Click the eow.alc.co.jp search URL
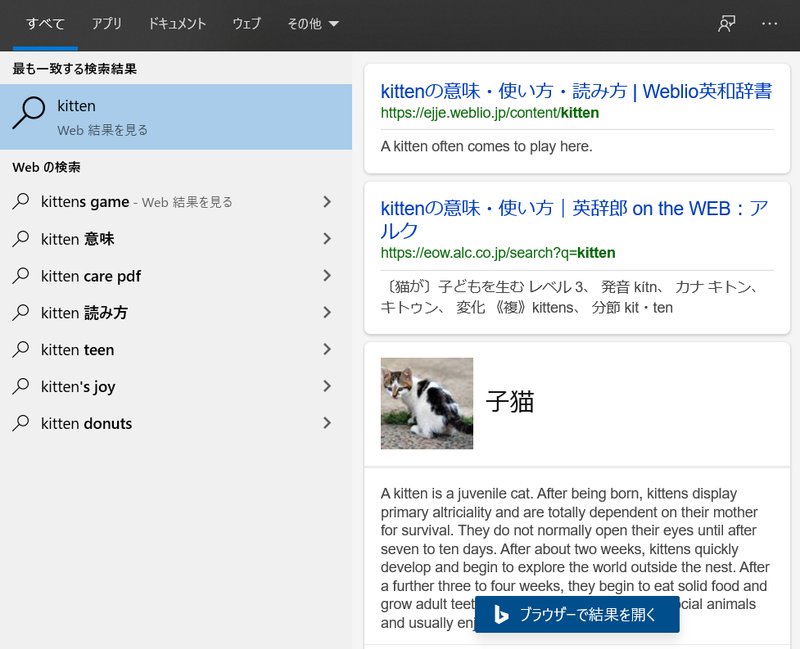Viewport: 800px width, 649px height. [x=498, y=253]
